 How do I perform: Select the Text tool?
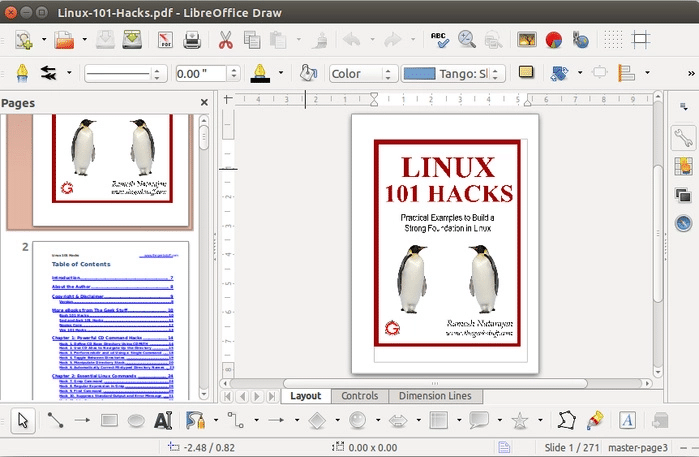tap(163, 420)
